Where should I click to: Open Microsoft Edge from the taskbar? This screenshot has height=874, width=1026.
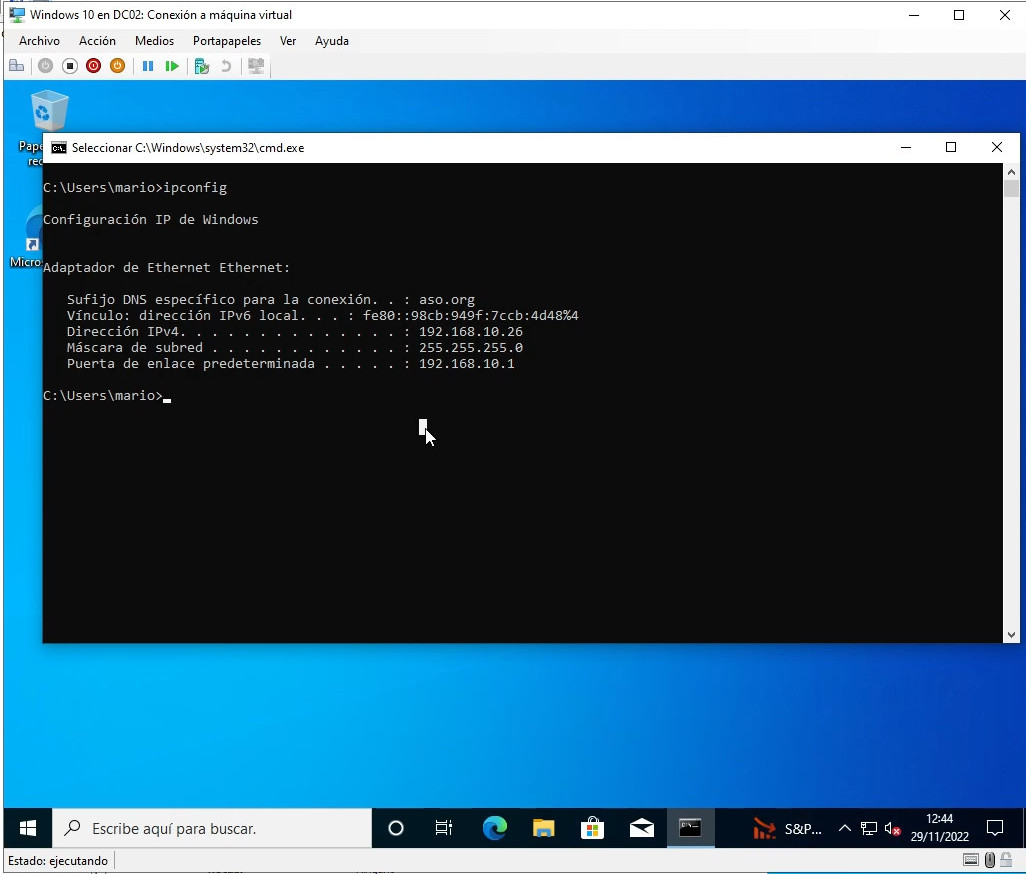click(x=494, y=828)
